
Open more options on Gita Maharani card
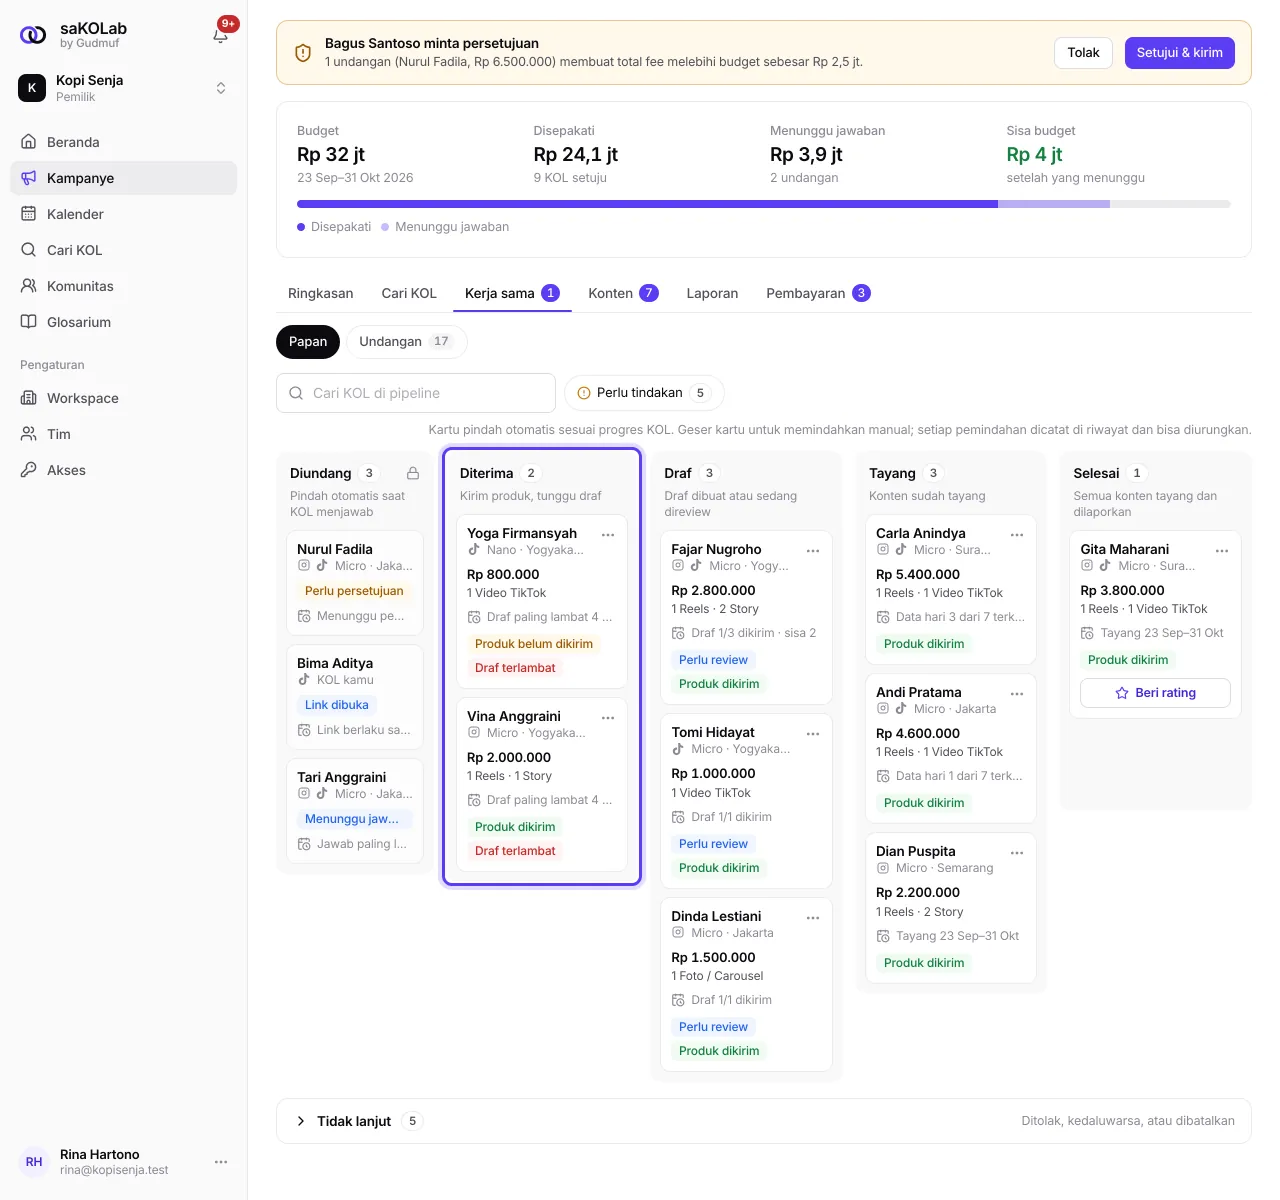[x=1222, y=551]
